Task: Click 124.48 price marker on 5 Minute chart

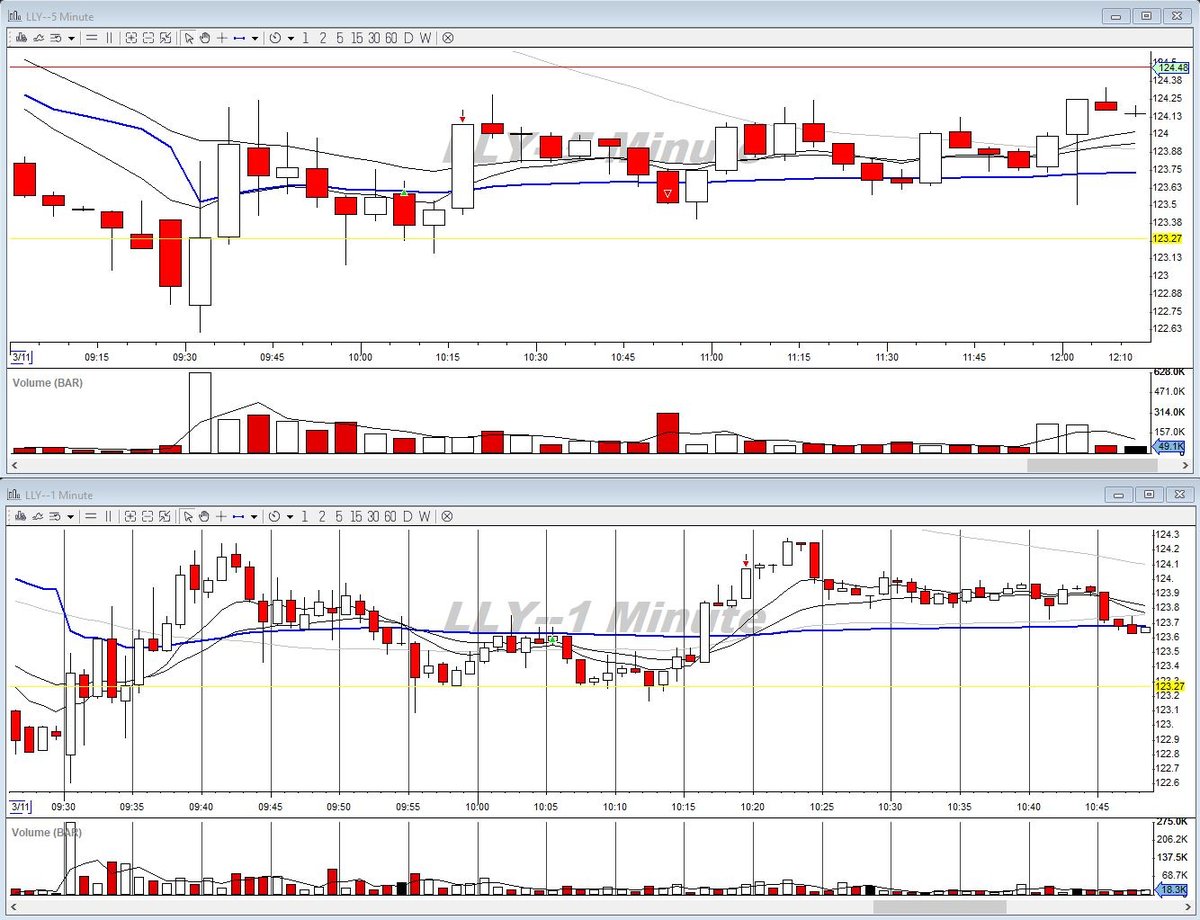Action: [1170, 67]
